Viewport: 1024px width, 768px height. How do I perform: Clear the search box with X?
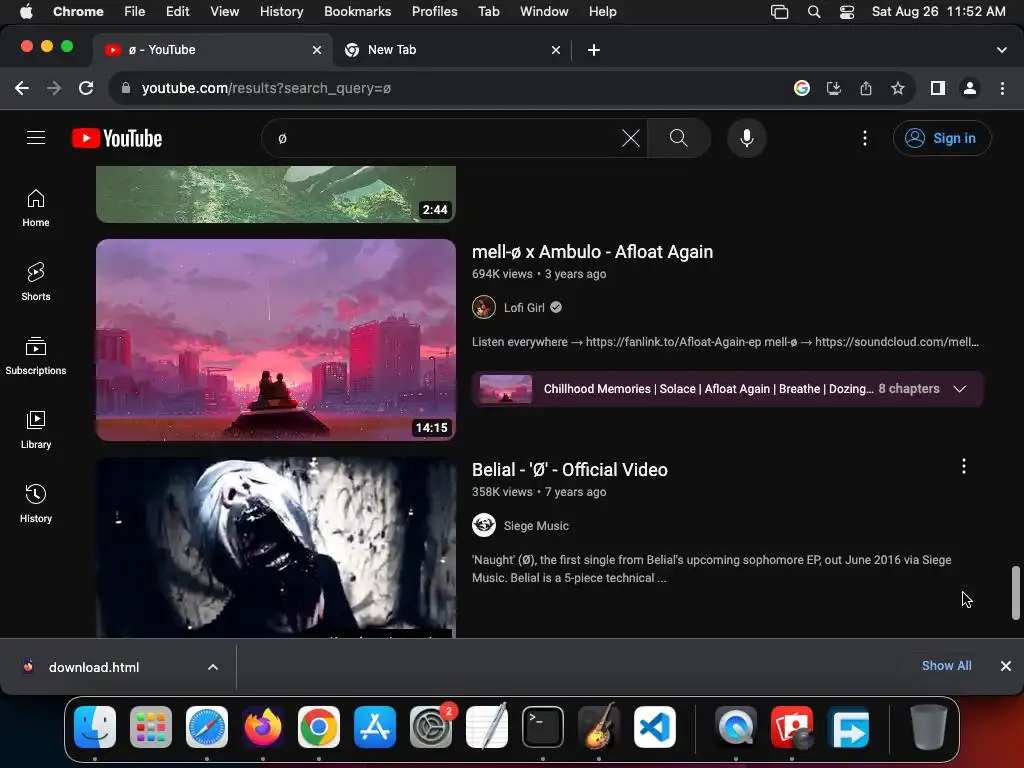click(x=630, y=138)
